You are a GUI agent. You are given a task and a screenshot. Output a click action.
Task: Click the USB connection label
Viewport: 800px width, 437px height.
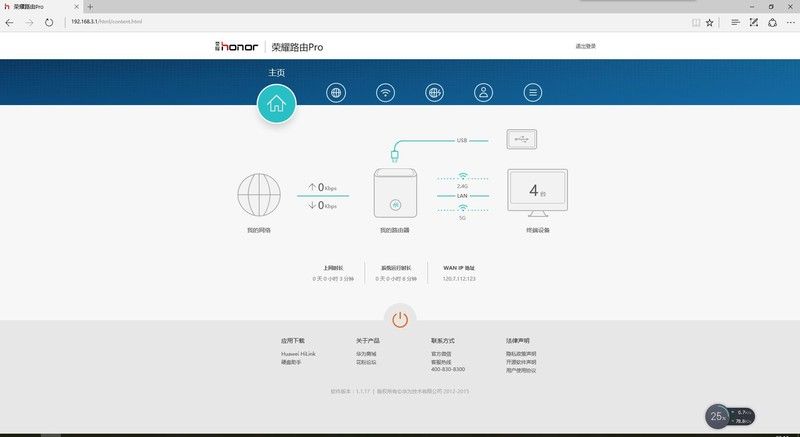tap(462, 140)
